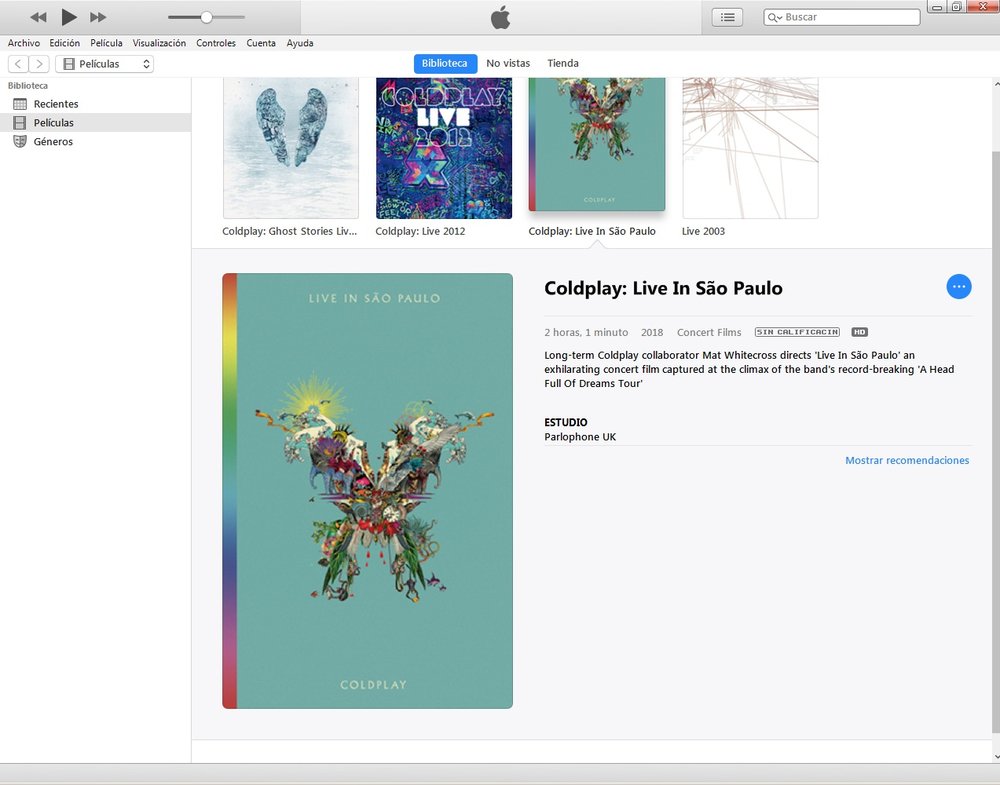Open the Visualización menu

159,43
